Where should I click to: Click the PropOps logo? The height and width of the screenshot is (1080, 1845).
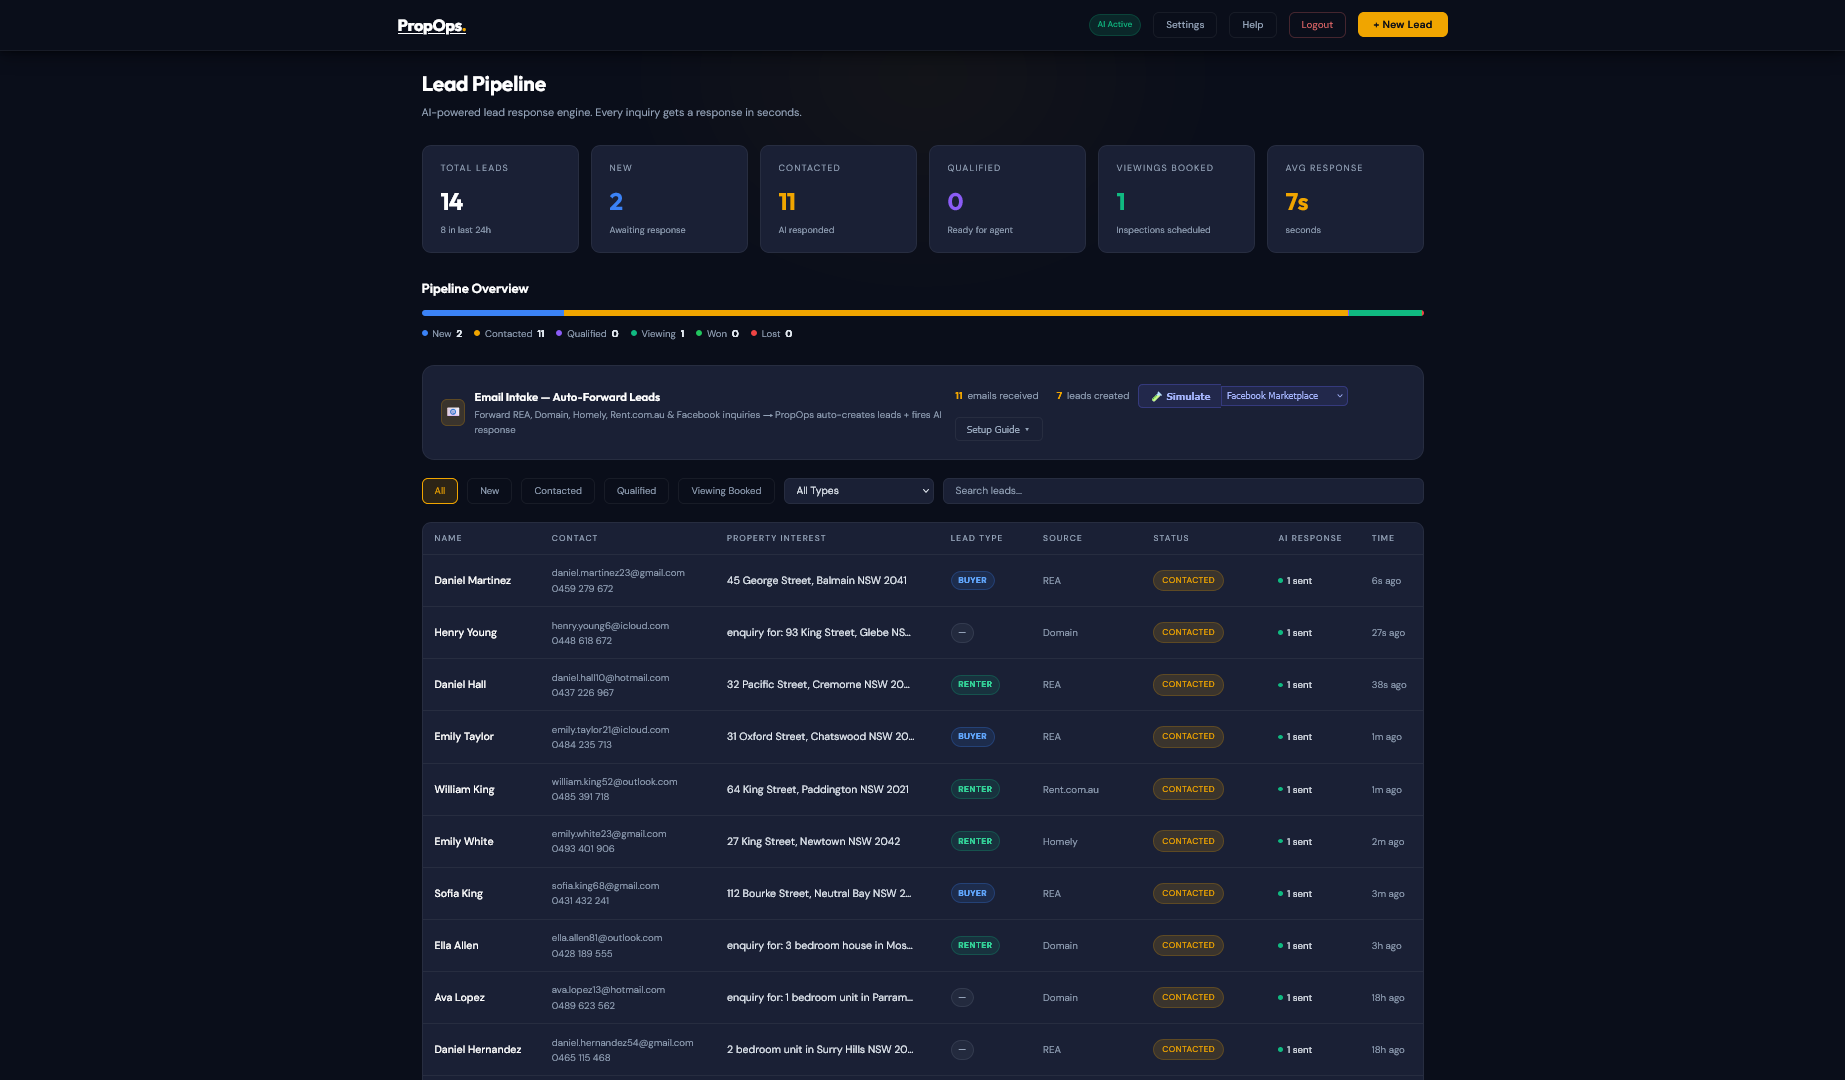pyautogui.click(x=431, y=25)
